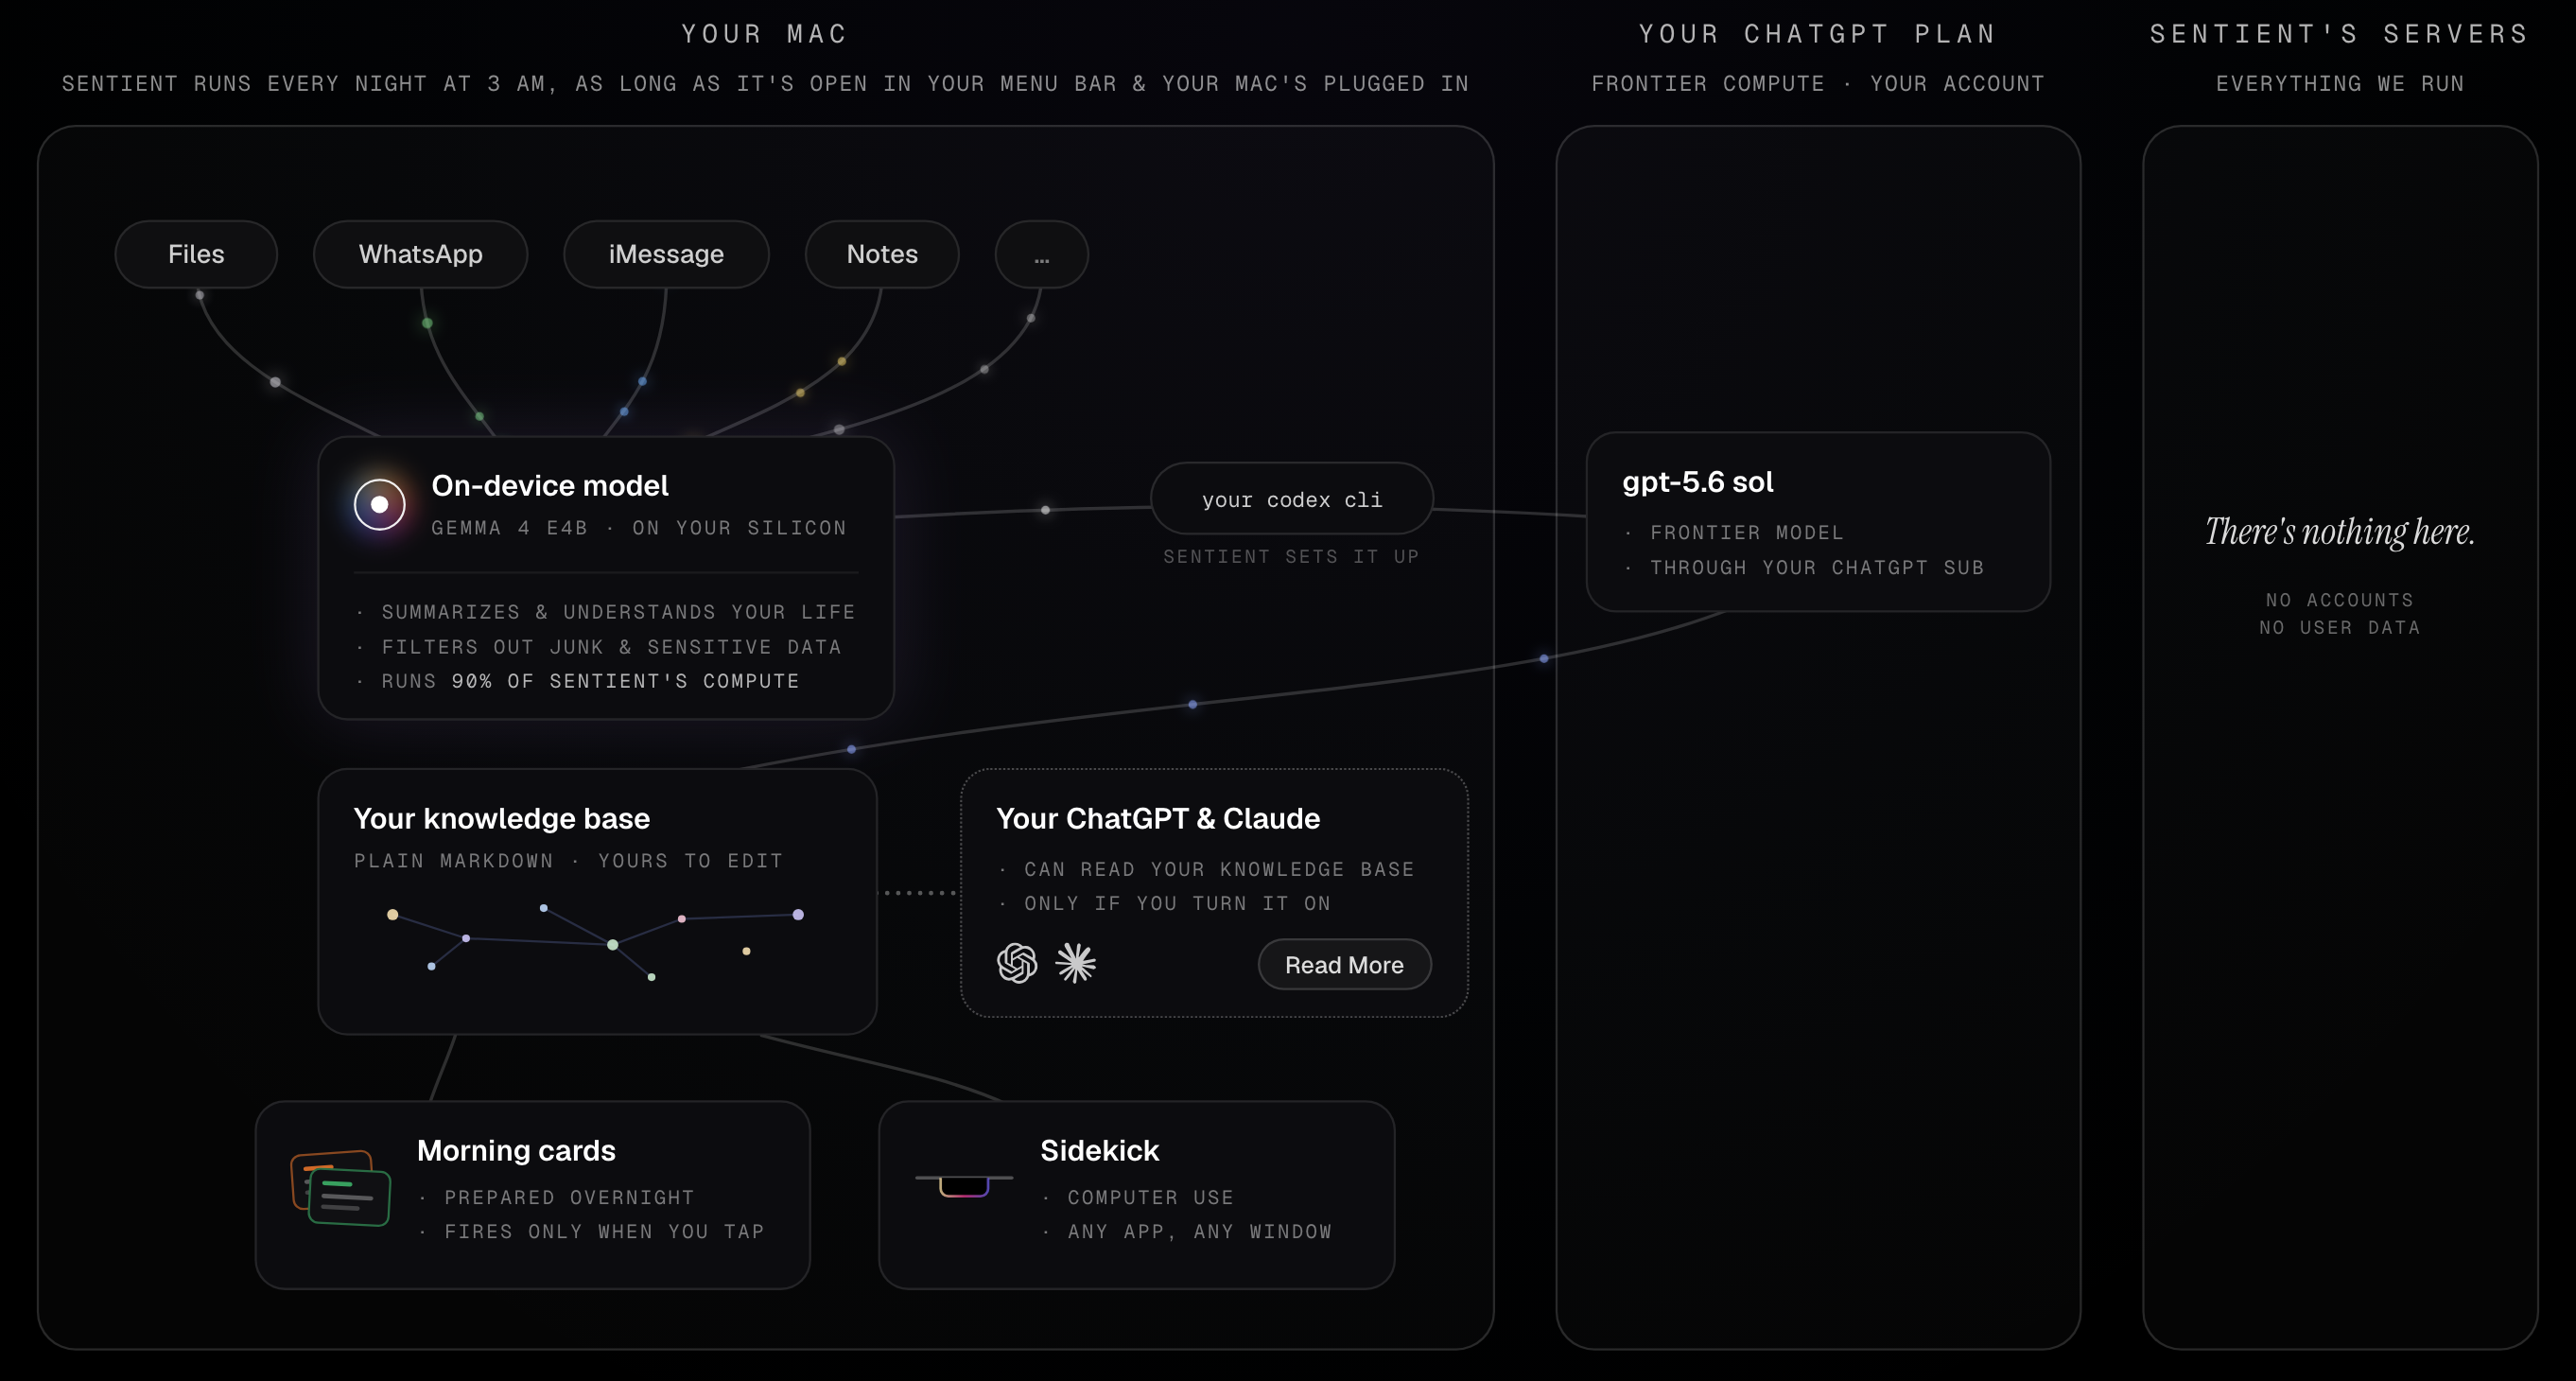Click the iMessage source pill

point(666,254)
